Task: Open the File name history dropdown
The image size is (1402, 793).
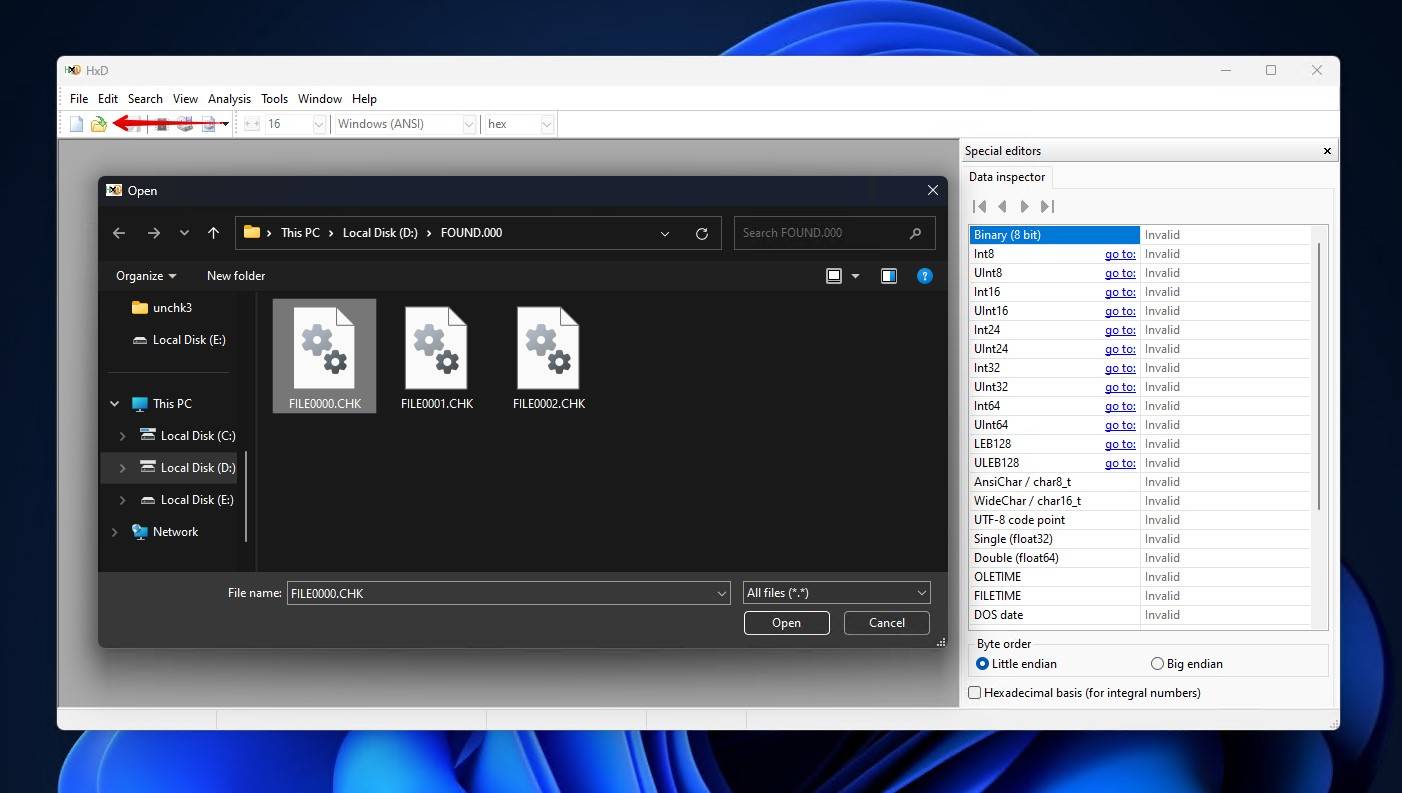Action: click(722, 593)
